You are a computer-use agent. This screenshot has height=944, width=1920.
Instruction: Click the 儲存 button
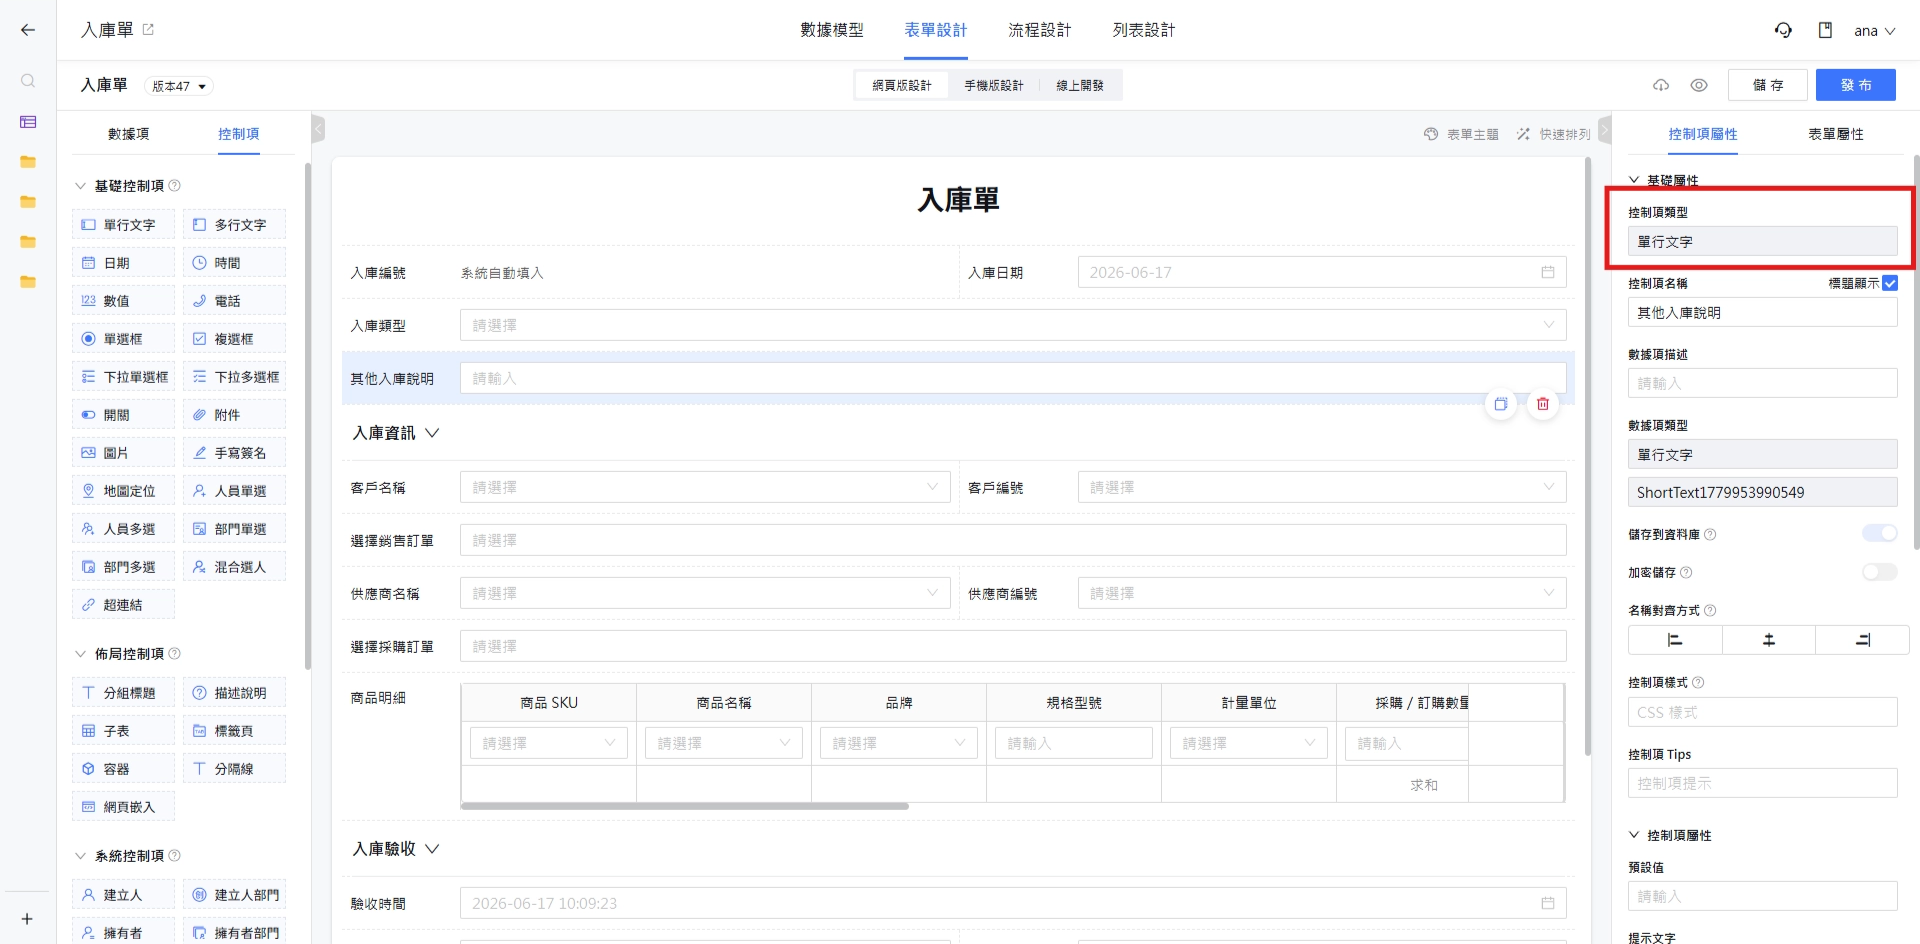pyautogui.click(x=1768, y=85)
